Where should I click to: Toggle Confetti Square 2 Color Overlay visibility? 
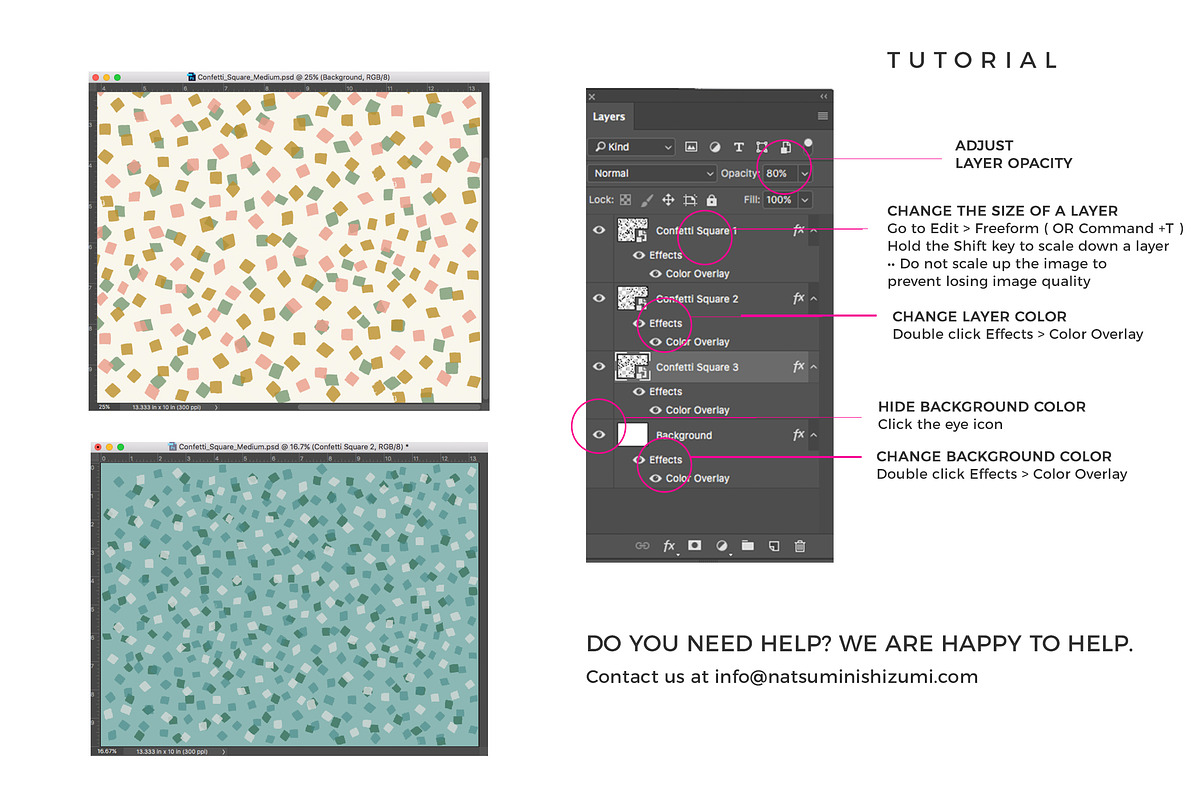click(x=656, y=342)
